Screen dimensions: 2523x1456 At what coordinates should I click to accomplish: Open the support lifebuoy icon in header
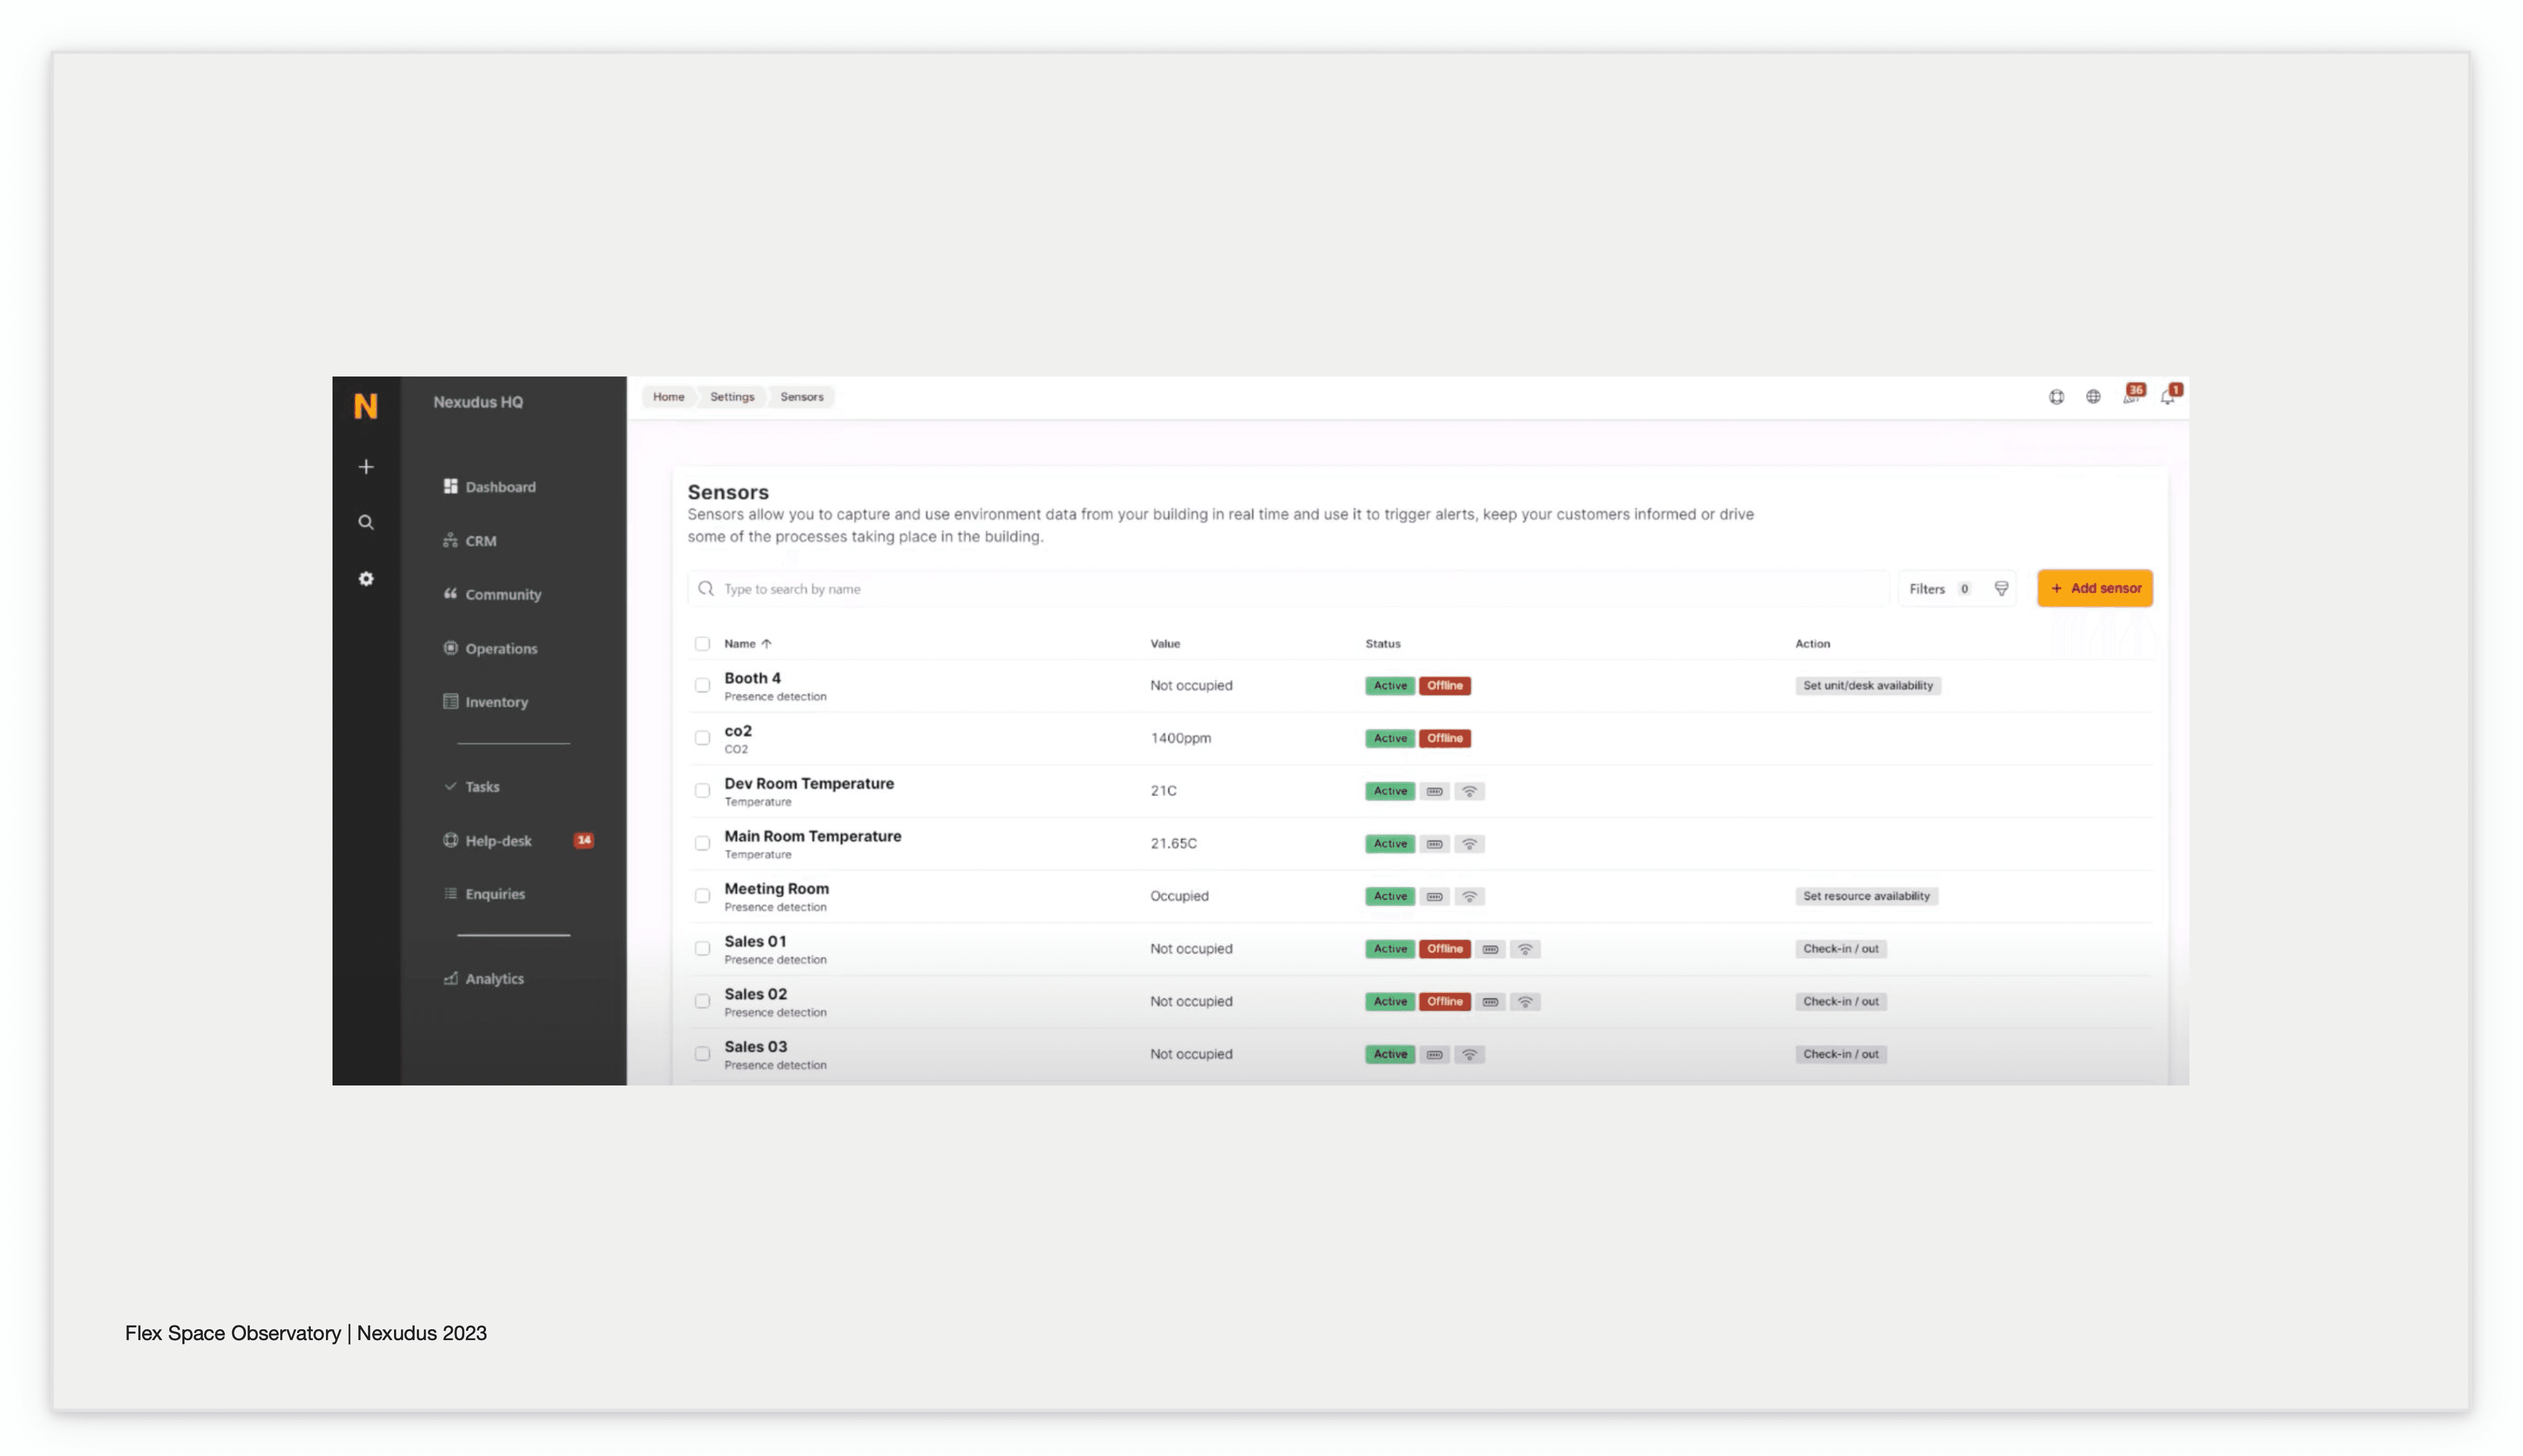(2056, 397)
